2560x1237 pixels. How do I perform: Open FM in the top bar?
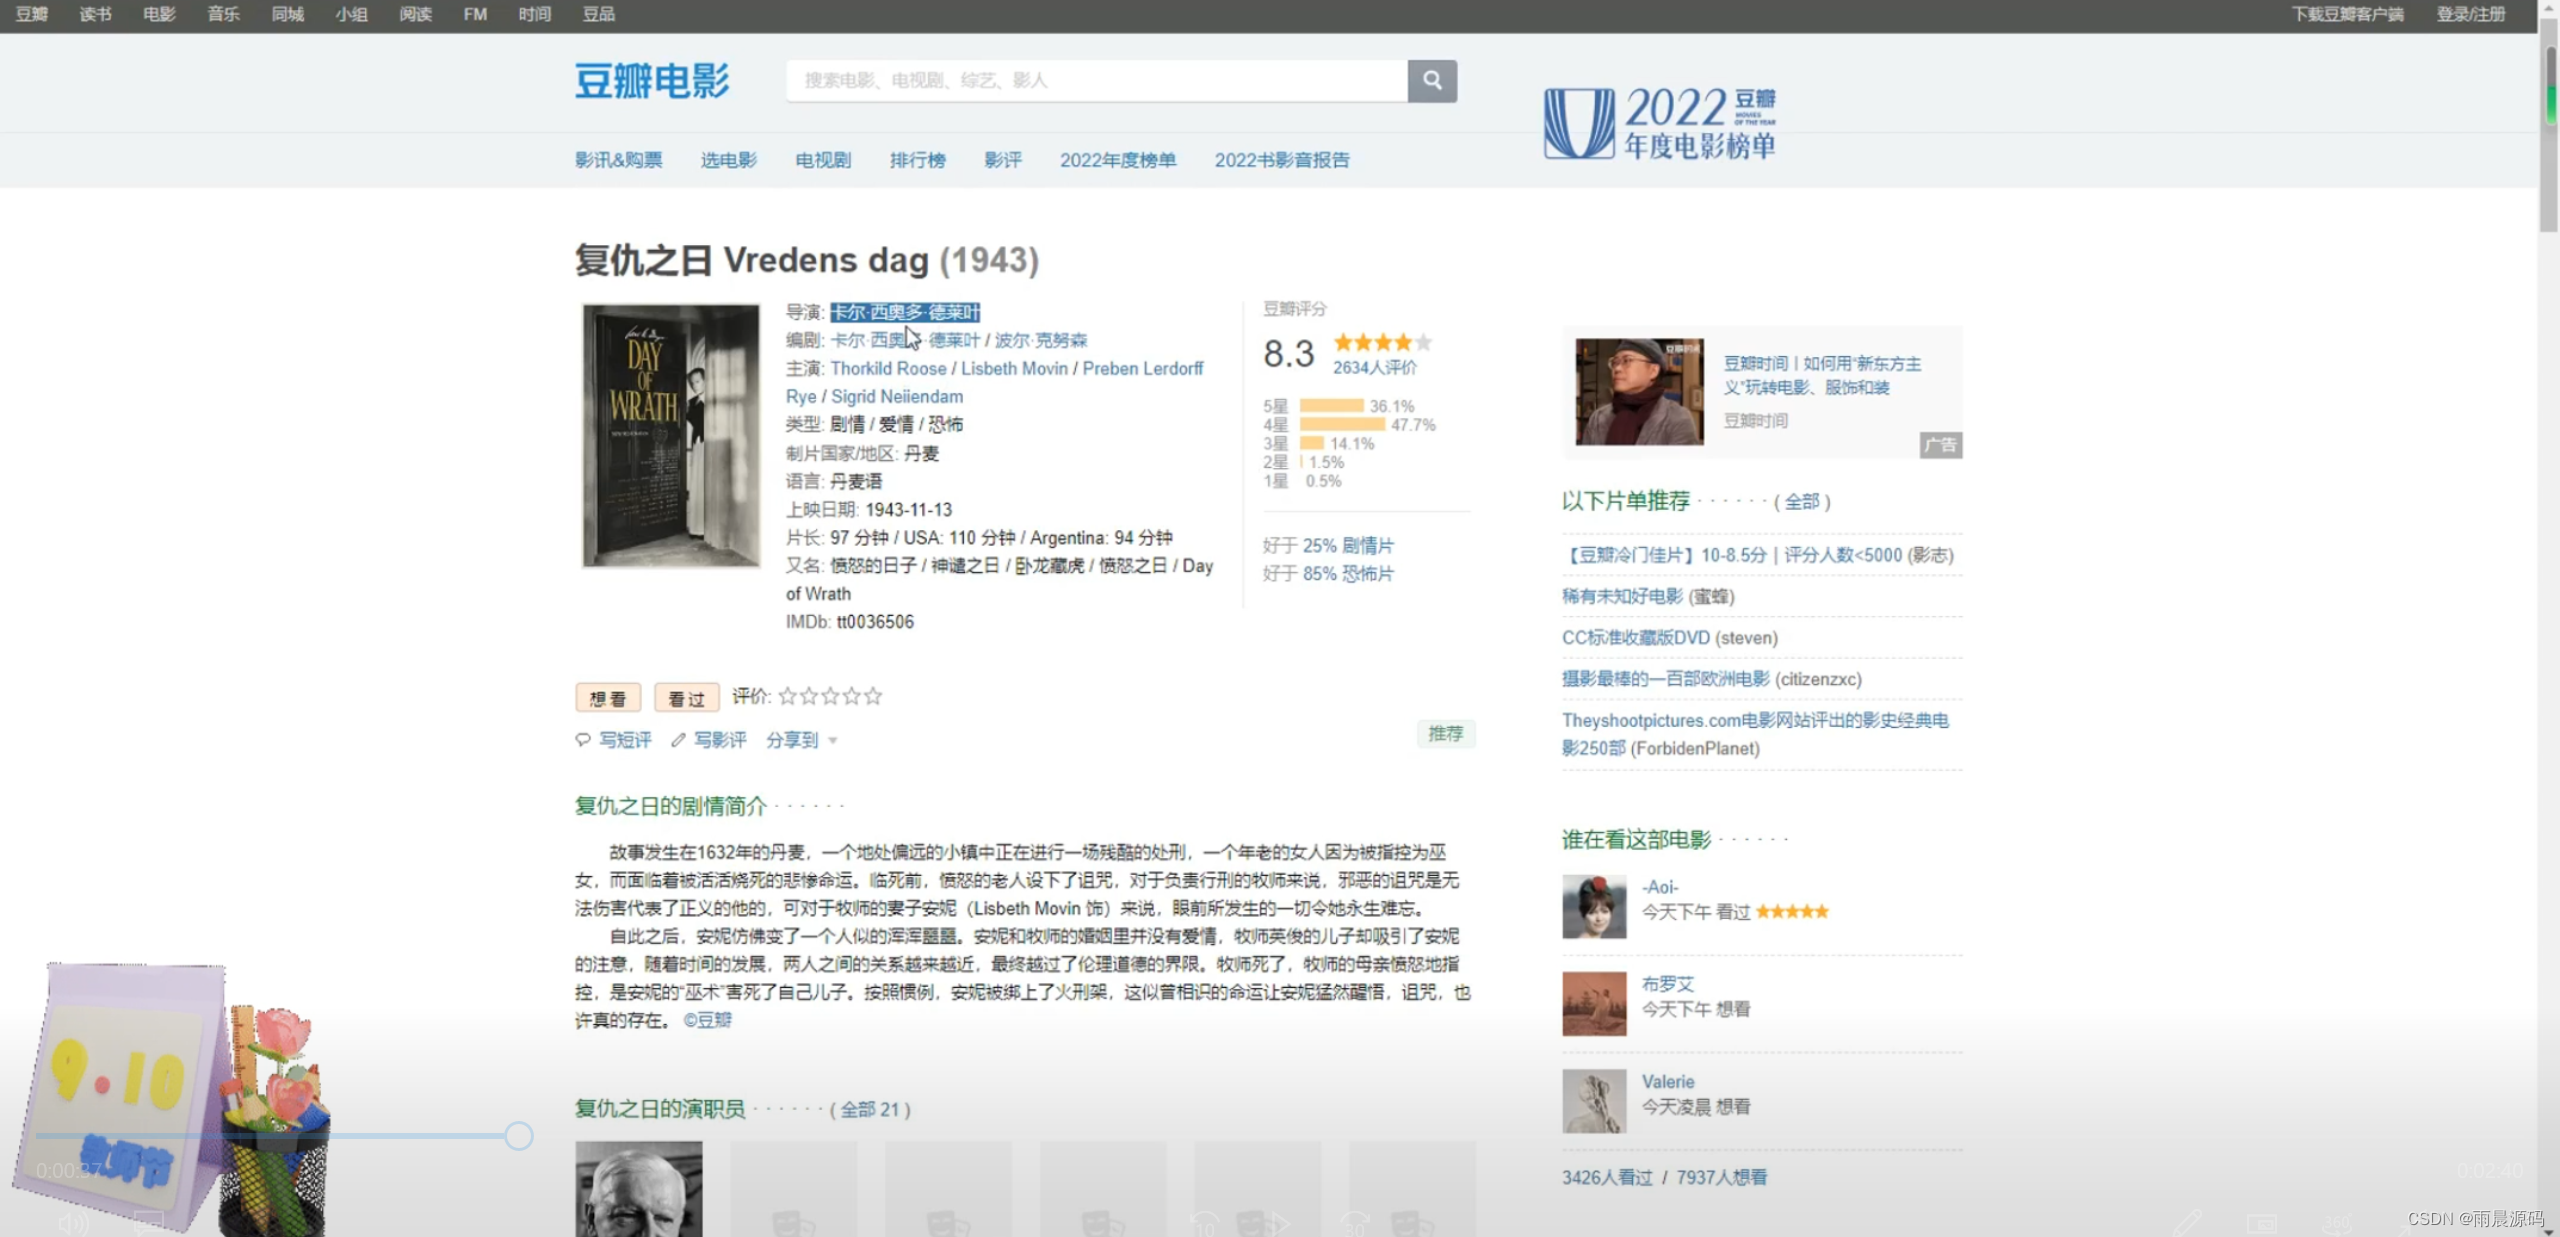(475, 14)
